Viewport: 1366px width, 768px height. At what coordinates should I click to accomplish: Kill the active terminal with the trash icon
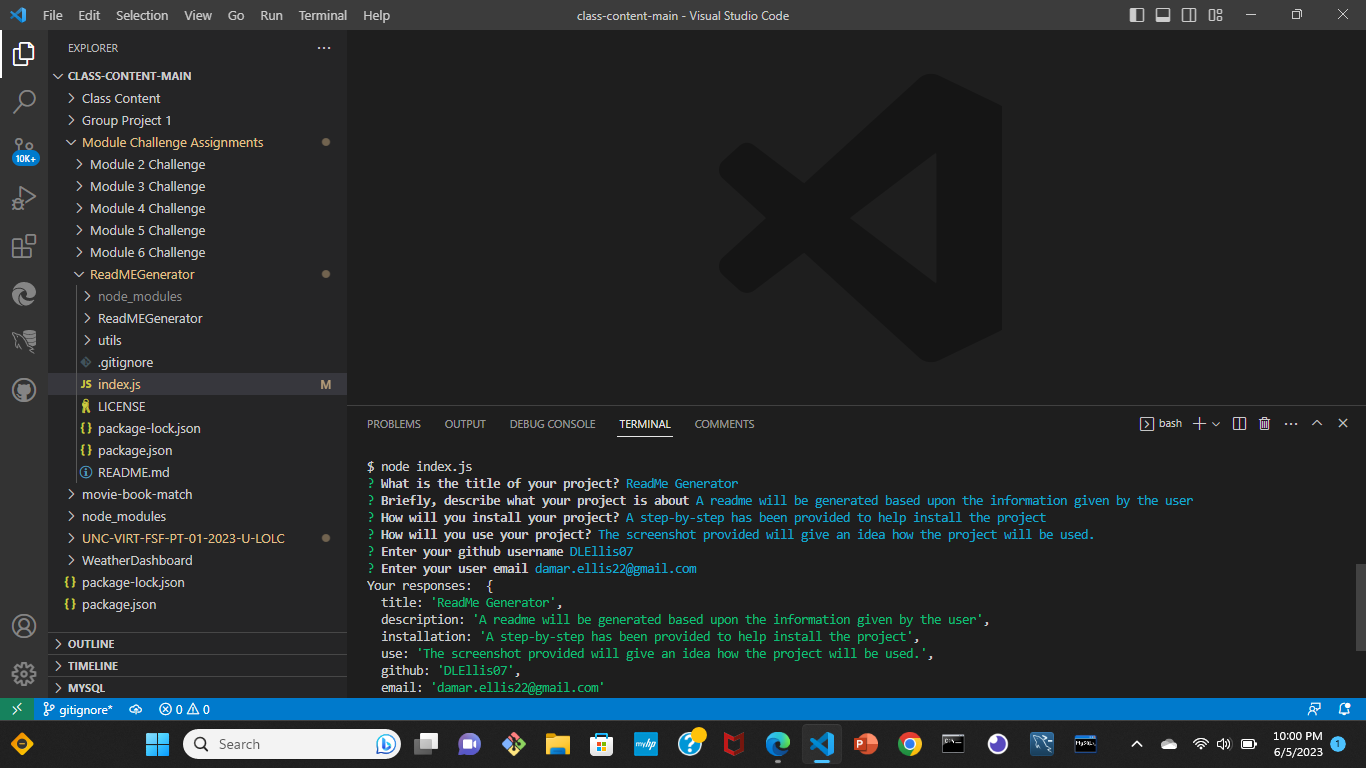click(1263, 423)
